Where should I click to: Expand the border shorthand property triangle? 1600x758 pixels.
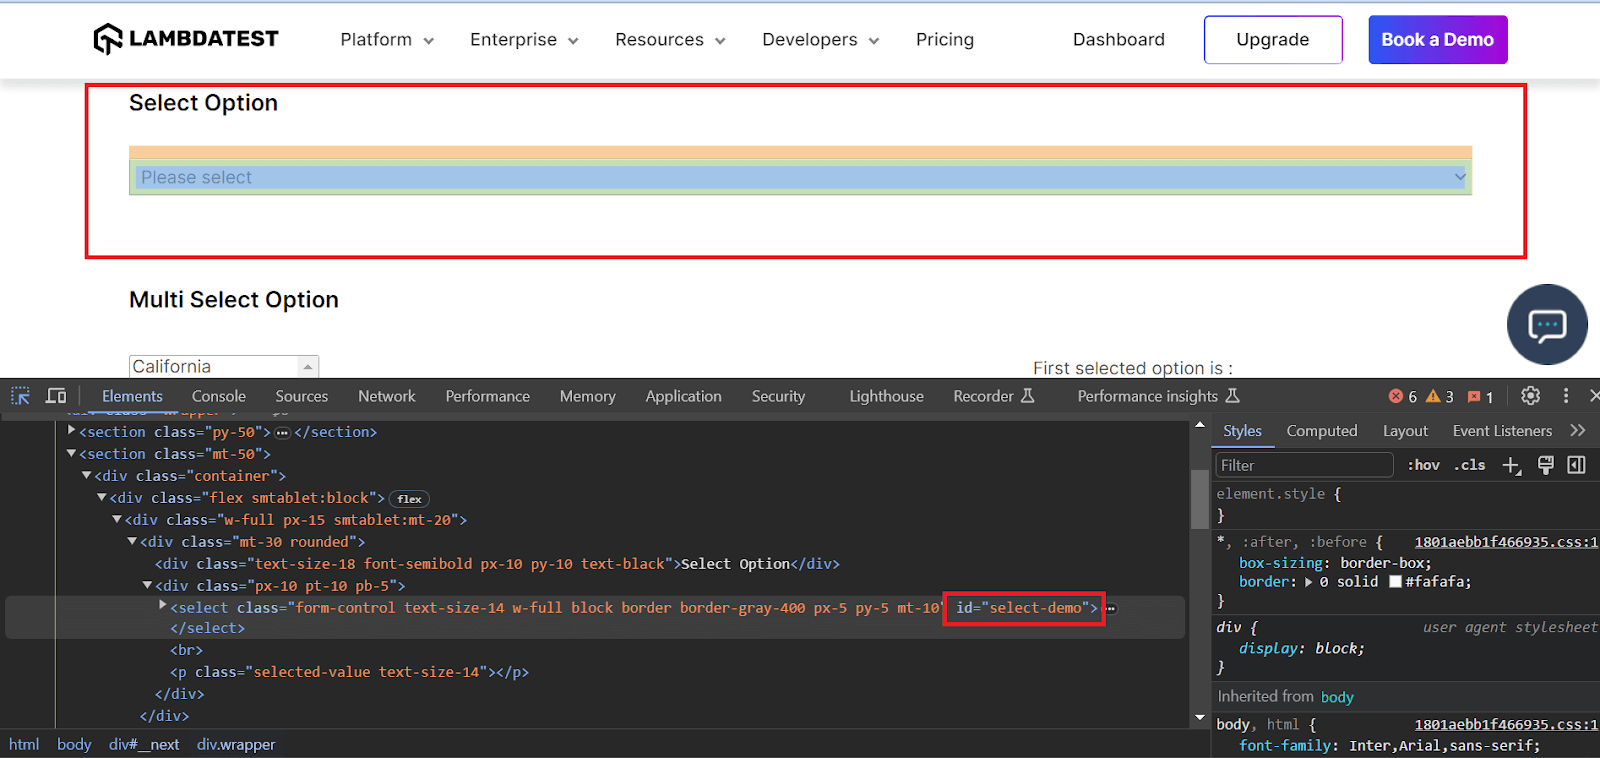(x=1309, y=582)
